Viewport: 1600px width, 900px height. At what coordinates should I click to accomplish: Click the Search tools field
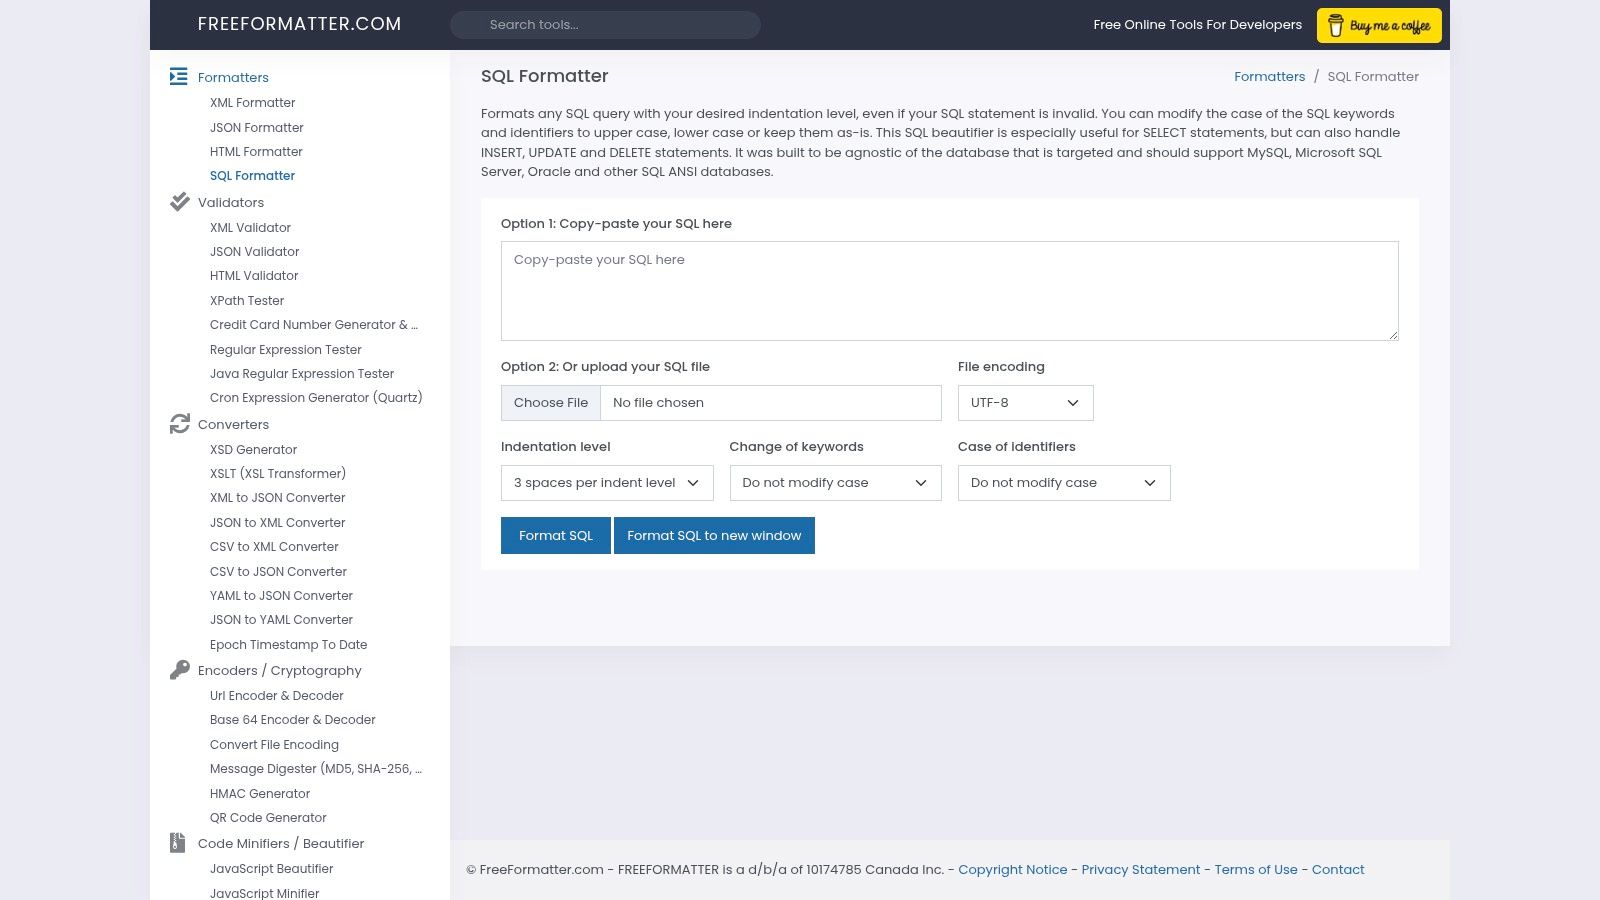pos(604,24)
